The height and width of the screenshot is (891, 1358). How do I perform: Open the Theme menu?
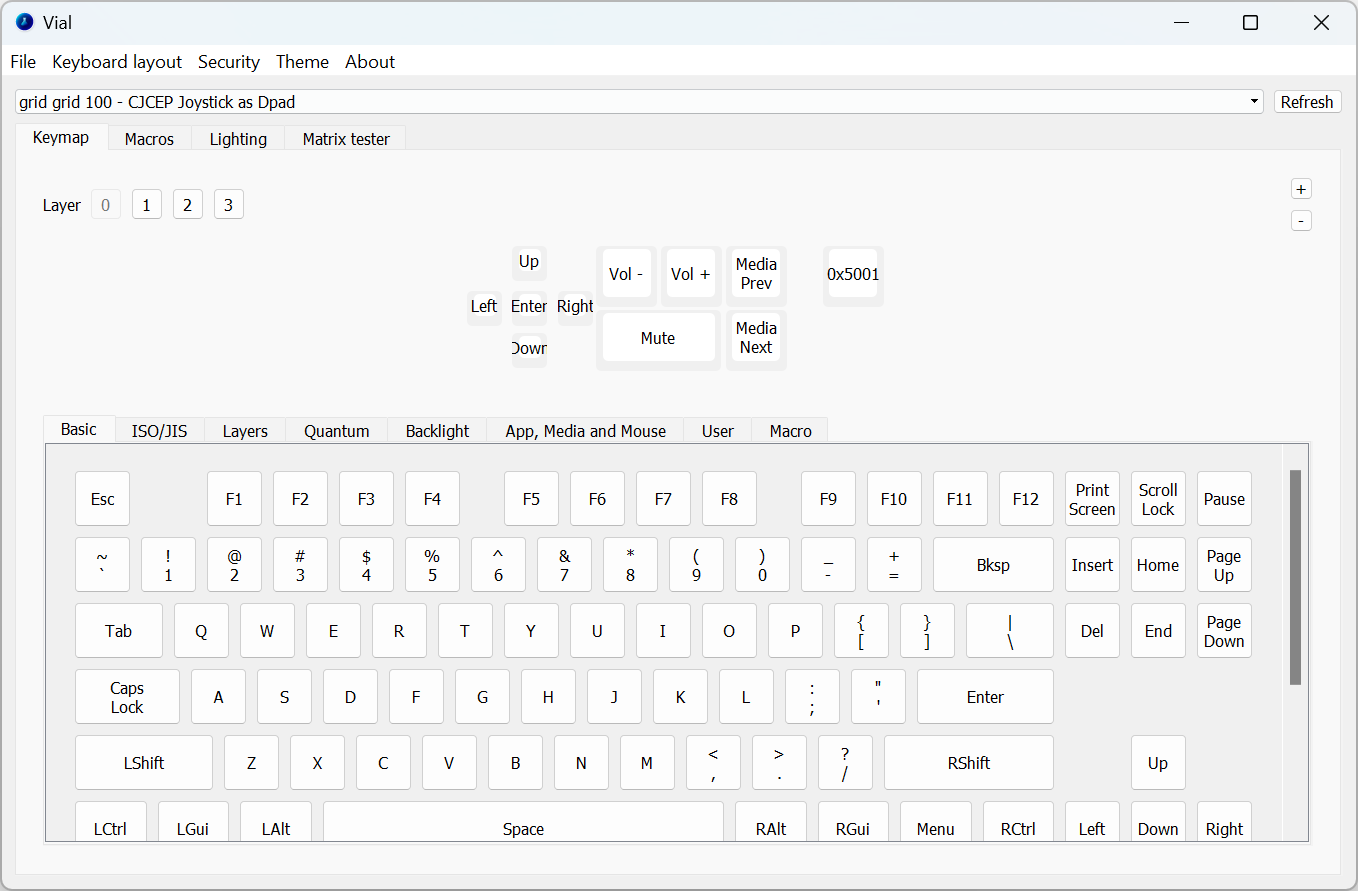(x=302, y=62)
